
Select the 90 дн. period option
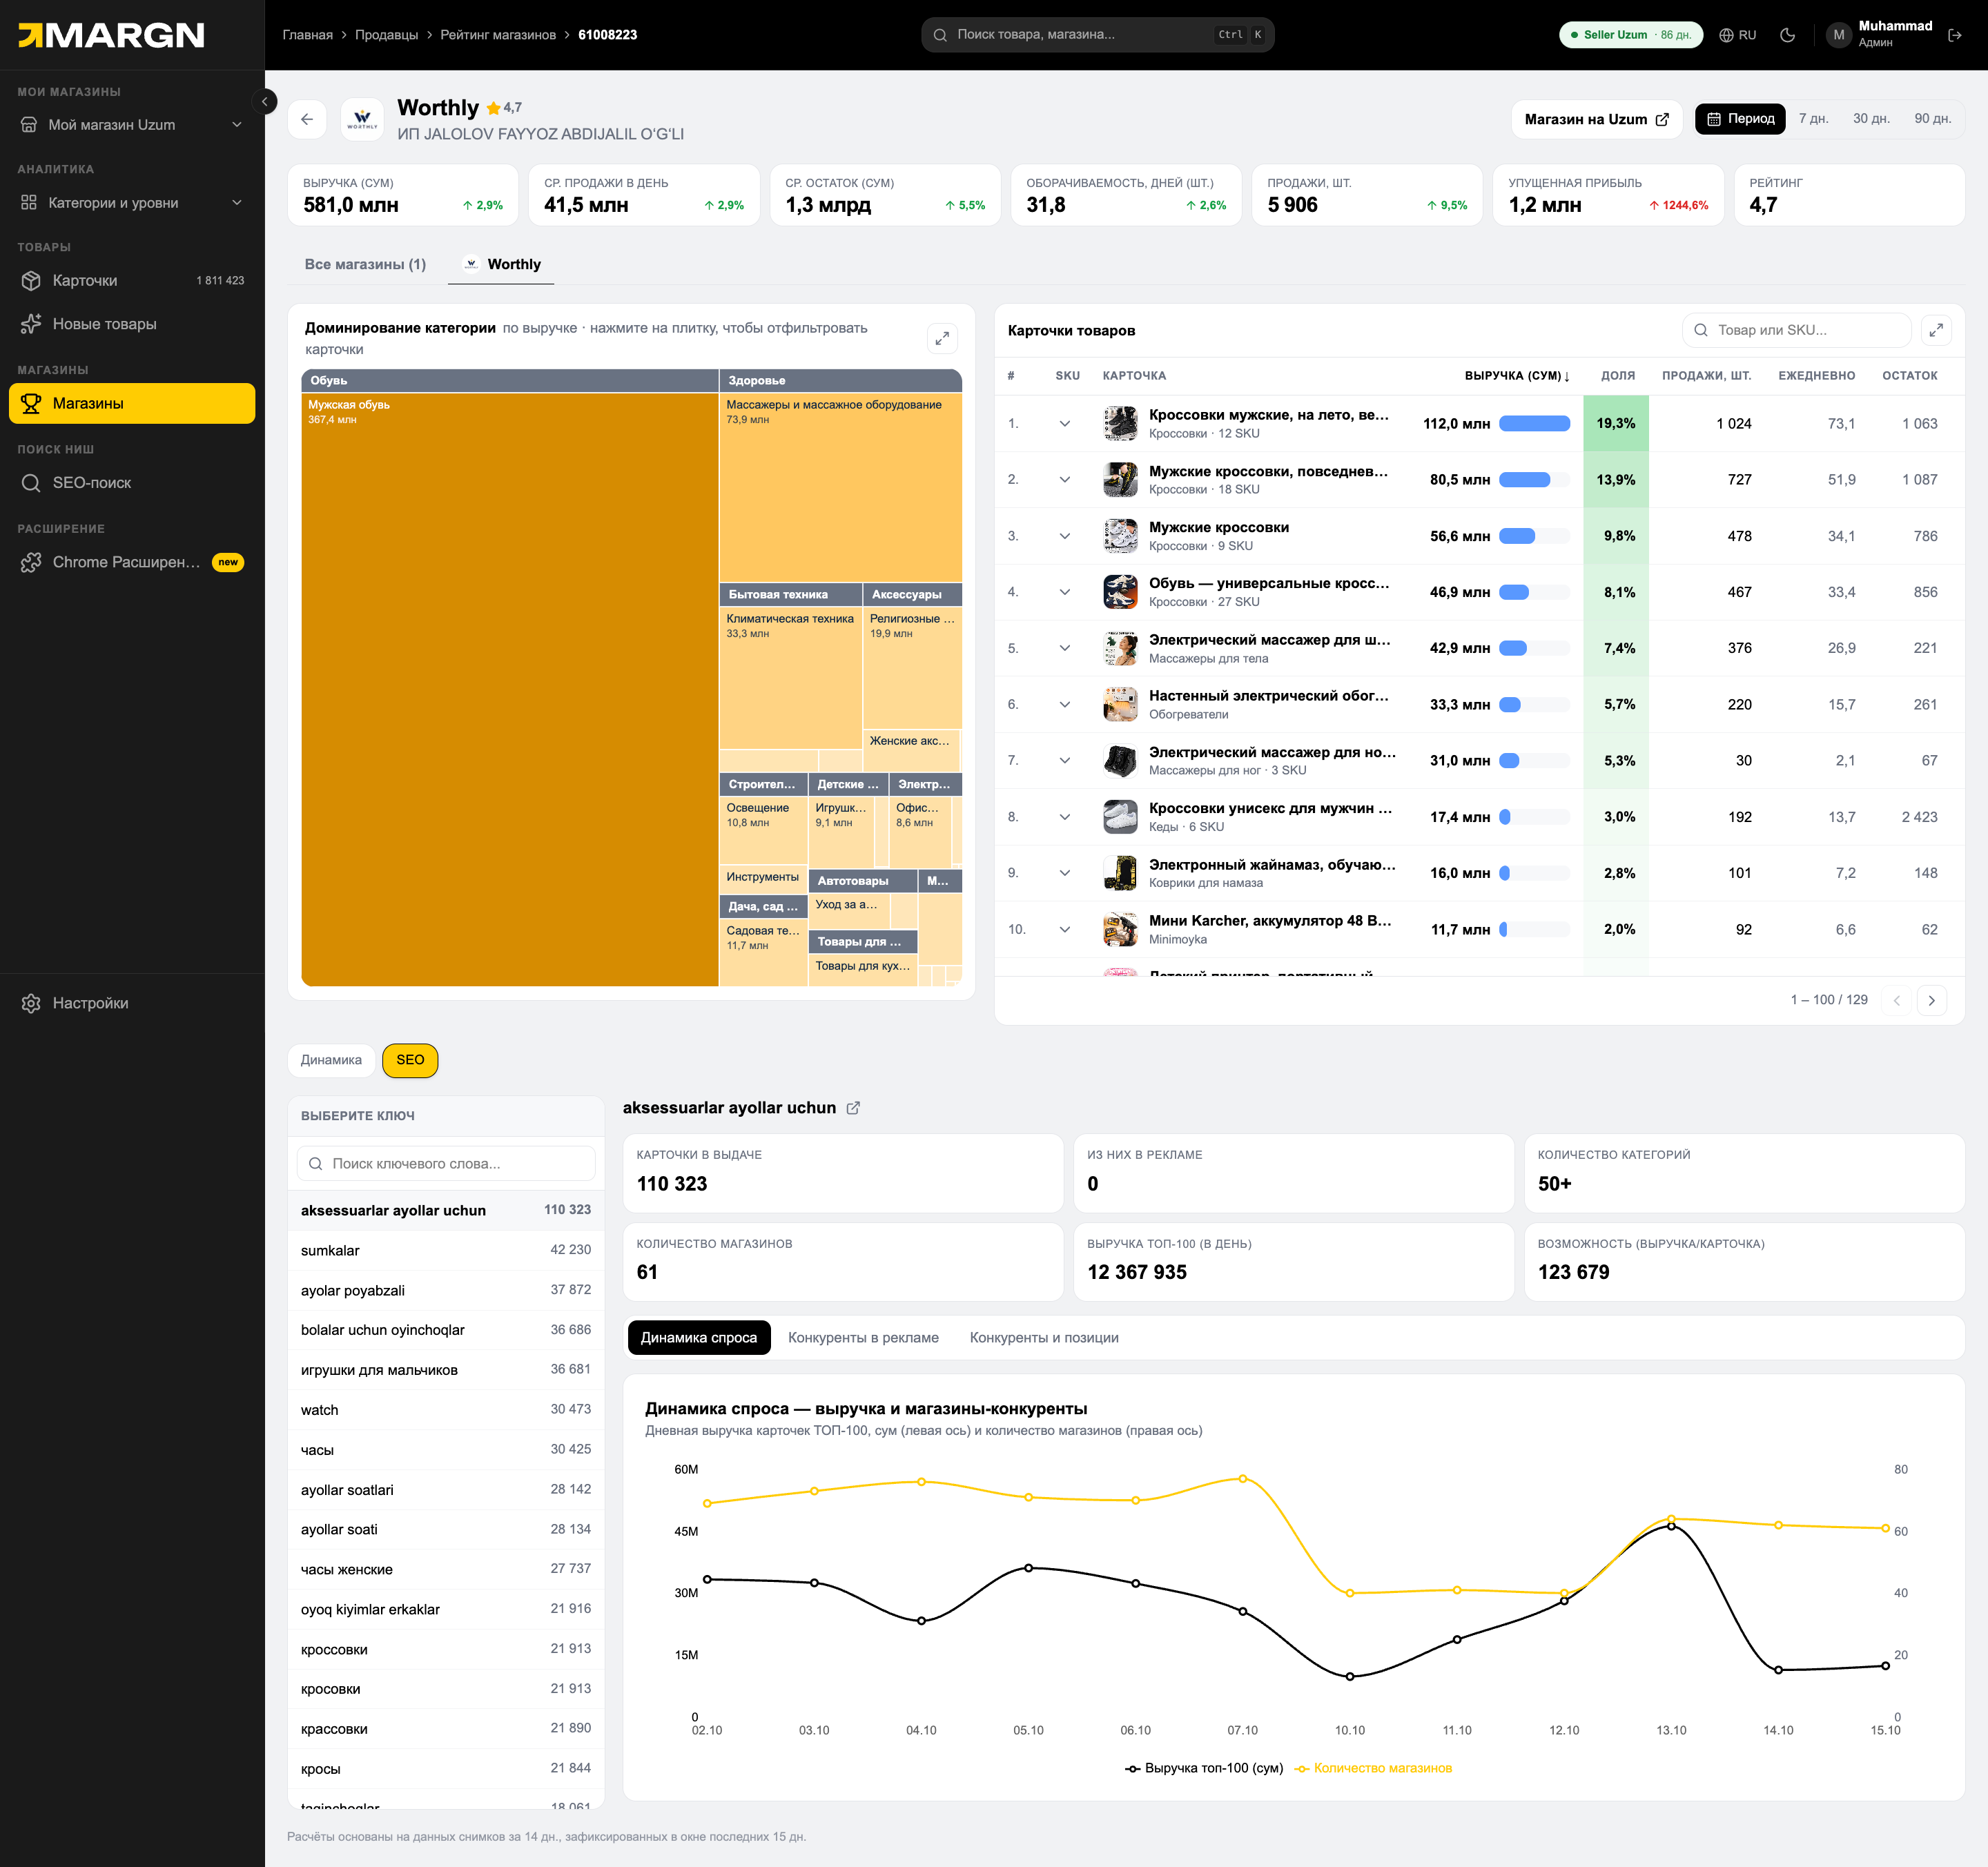(x=1932, y=119)
